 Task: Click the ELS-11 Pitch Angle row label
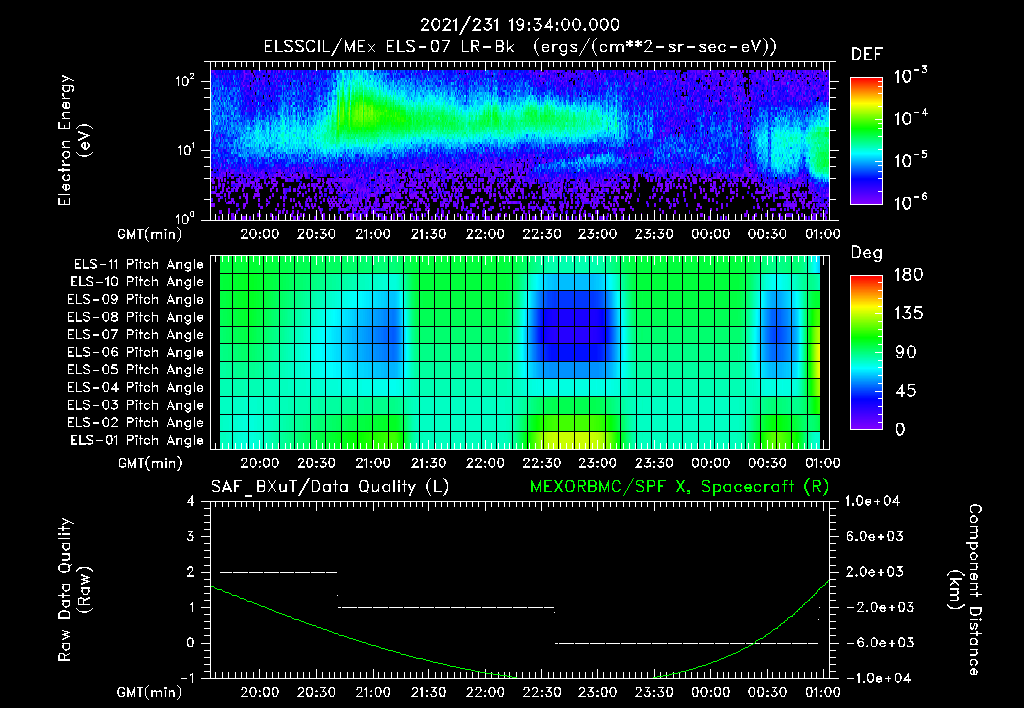tap(138, 265)
